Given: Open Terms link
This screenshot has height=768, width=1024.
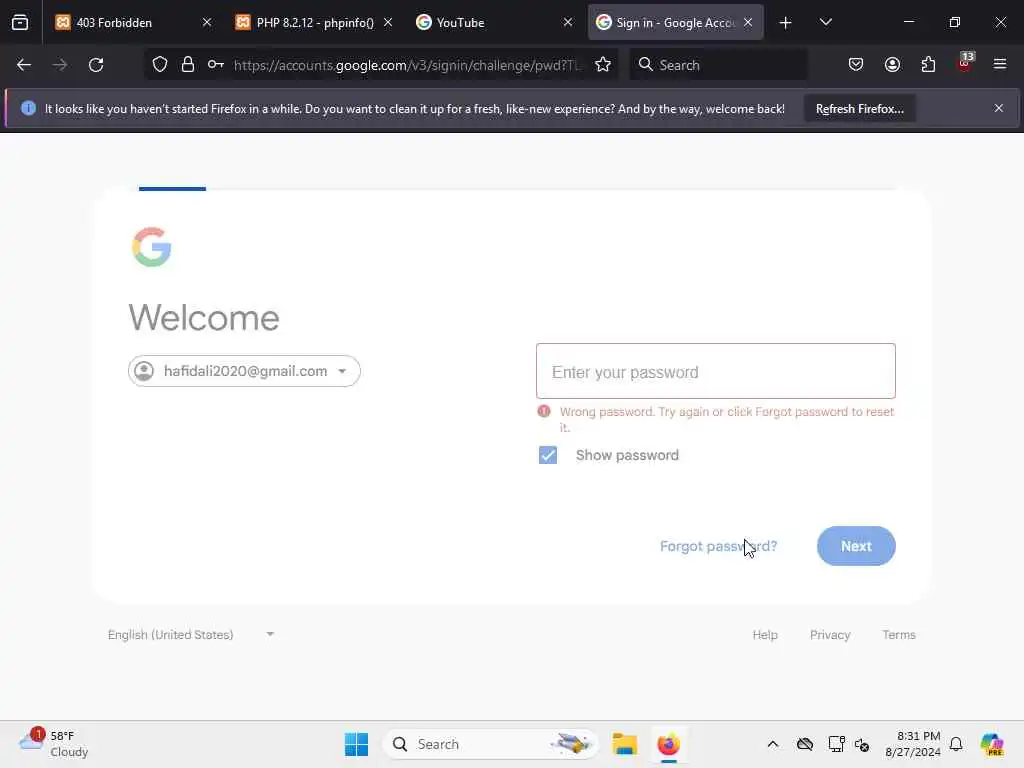Looking at the screenshot, I should (x=899, y=635).
